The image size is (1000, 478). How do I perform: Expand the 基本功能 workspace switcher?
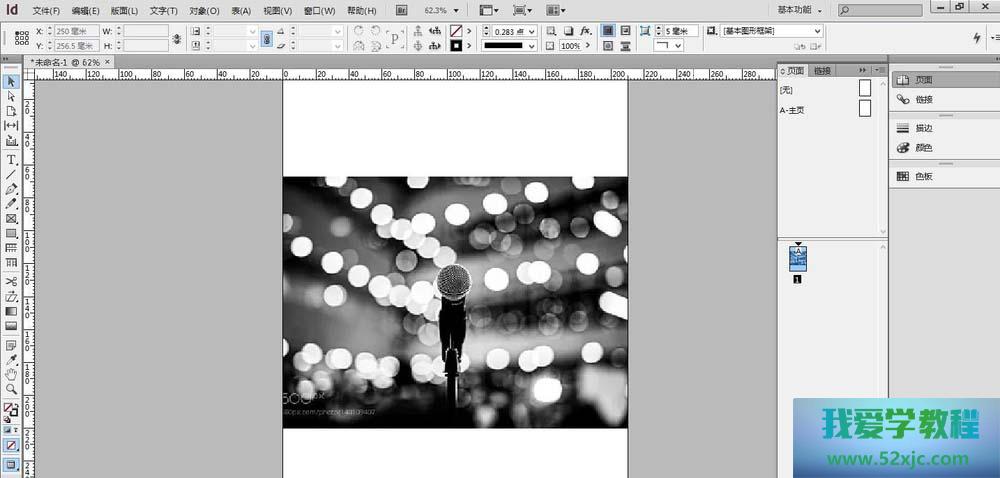coord(800,10)
